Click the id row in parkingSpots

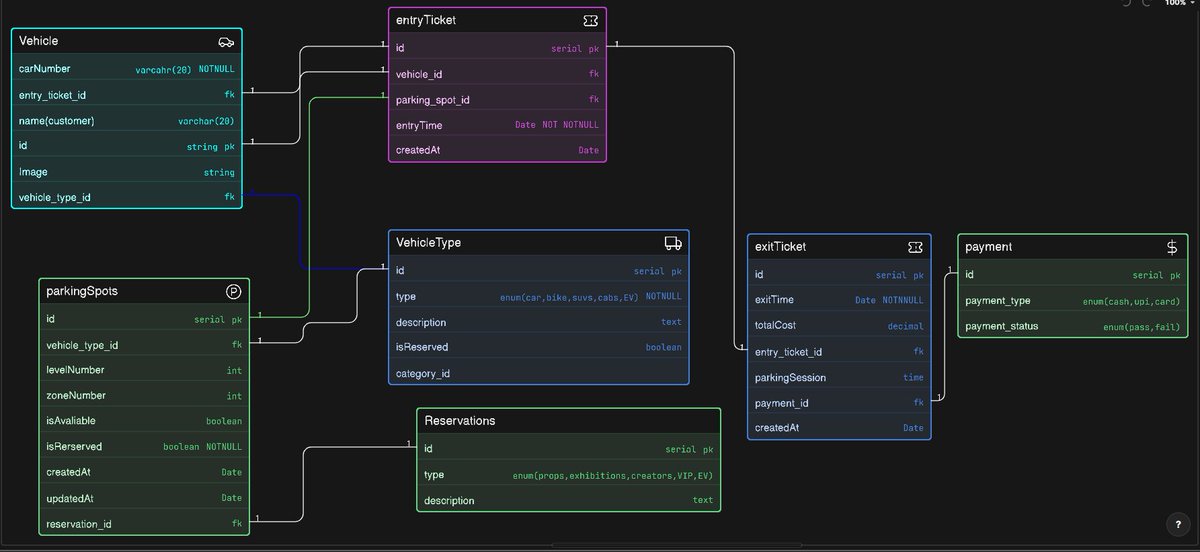pos(145,320)
